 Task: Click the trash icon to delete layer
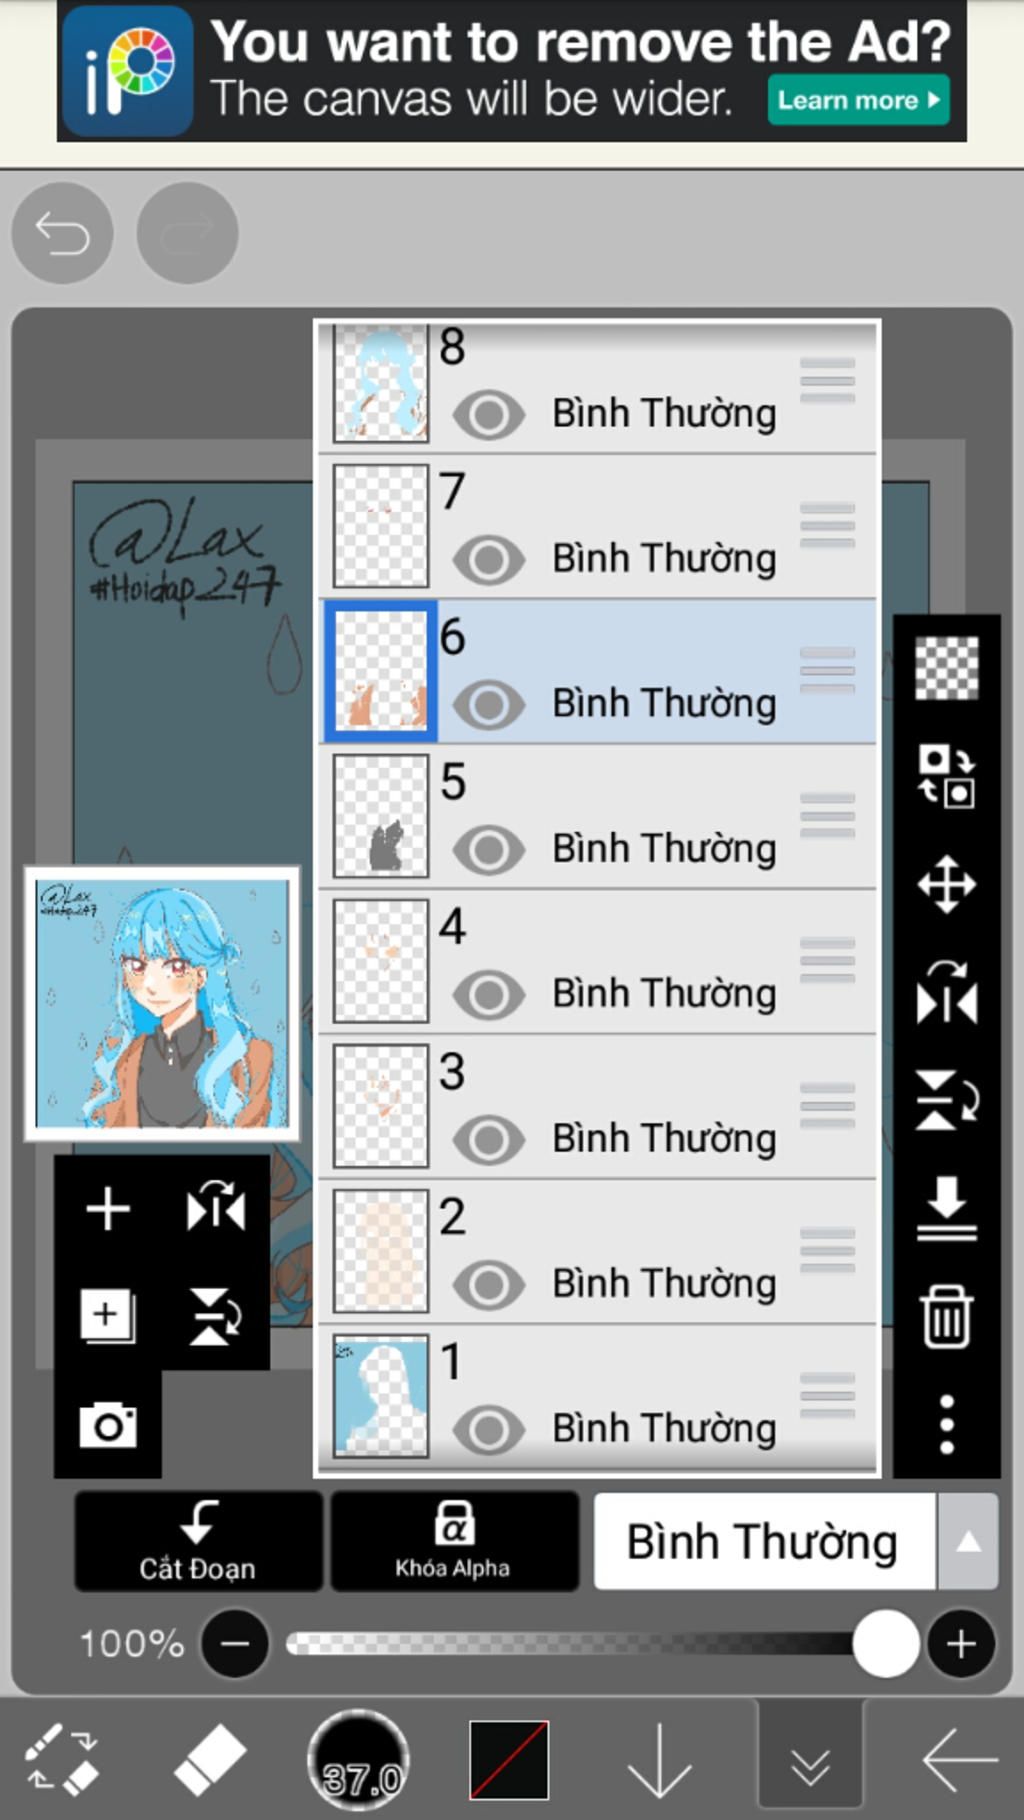pos(946,1316)
